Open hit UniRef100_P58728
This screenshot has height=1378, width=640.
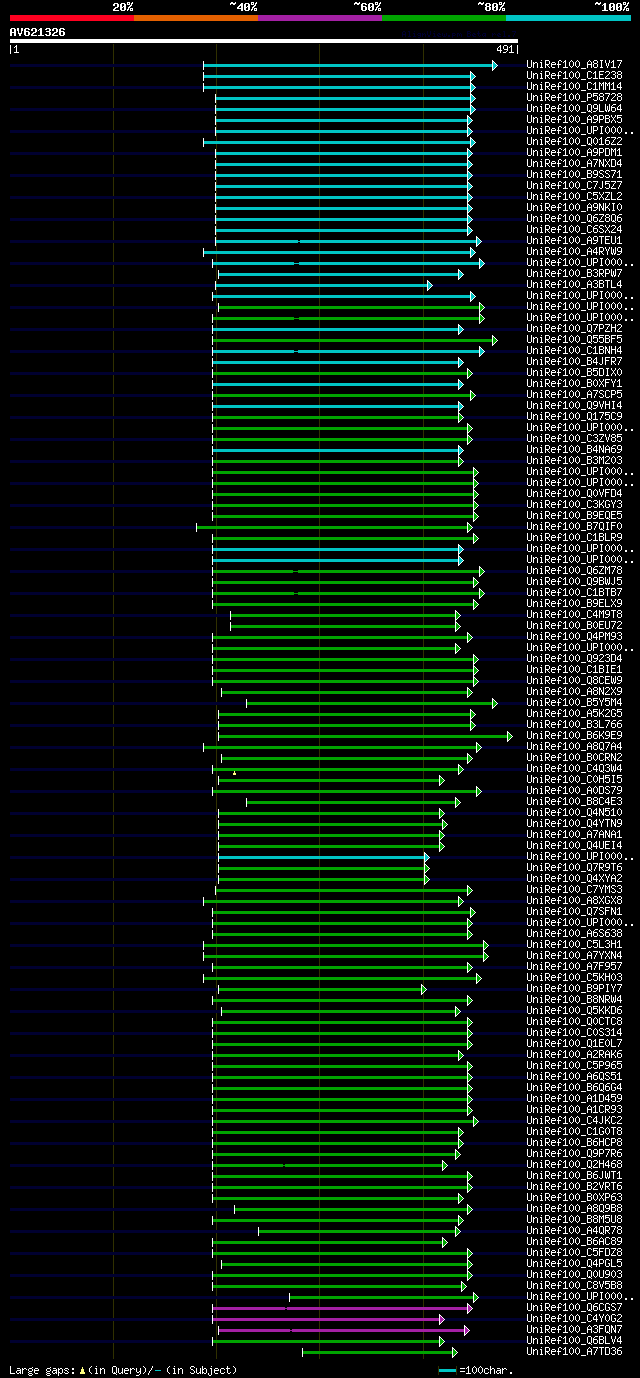click(x=574, y=97)
